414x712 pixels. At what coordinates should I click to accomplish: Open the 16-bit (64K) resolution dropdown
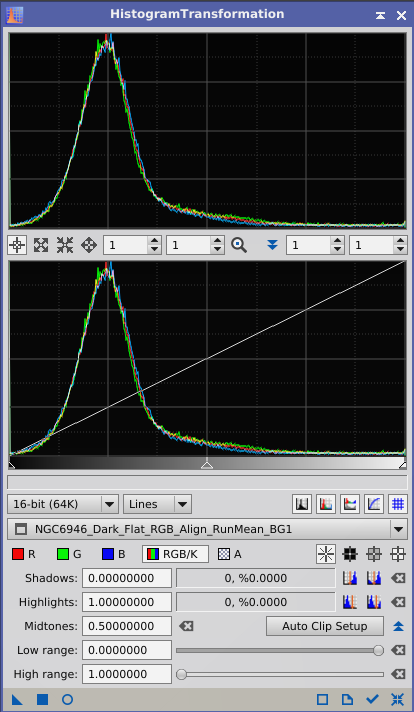tap(63, 504)
